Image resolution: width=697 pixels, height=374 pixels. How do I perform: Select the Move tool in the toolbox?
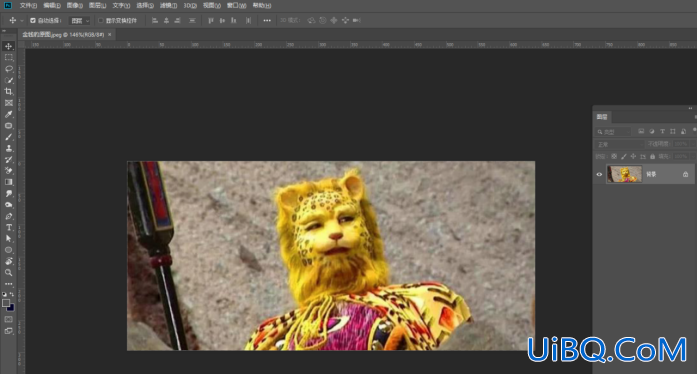(8, 46)
